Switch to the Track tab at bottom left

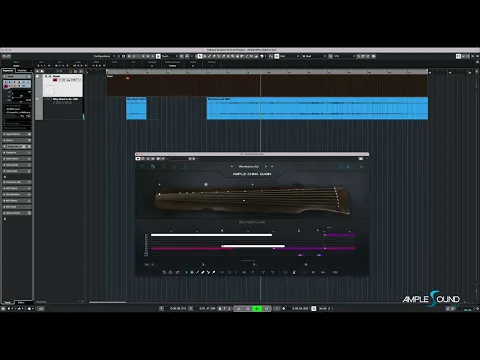(x=7, y=302)
